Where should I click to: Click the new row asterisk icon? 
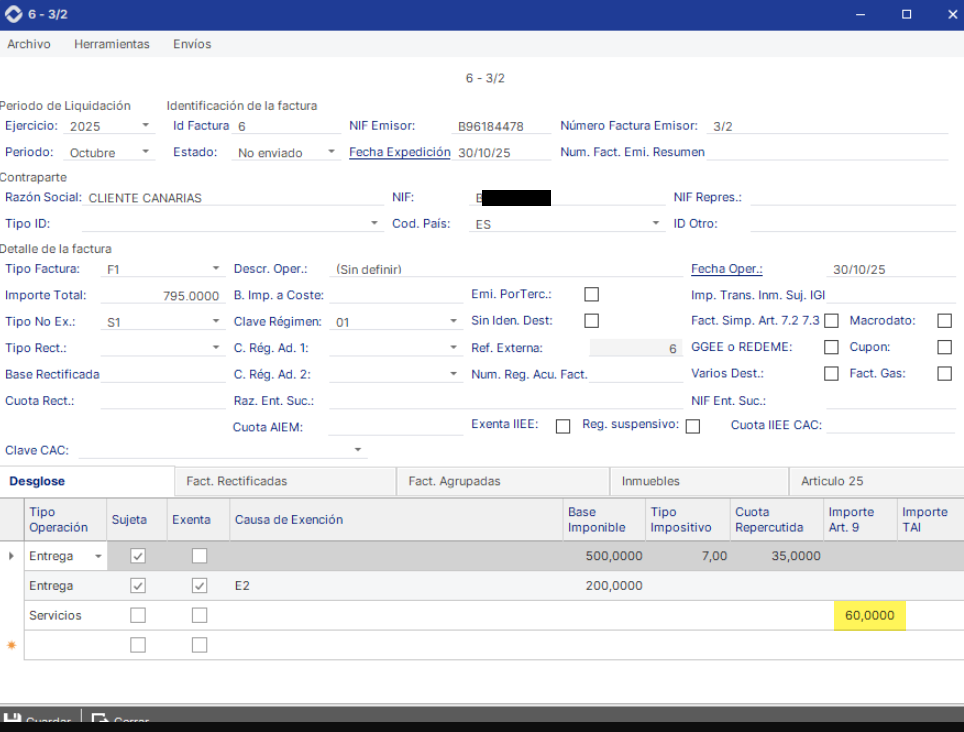point(11,645)
